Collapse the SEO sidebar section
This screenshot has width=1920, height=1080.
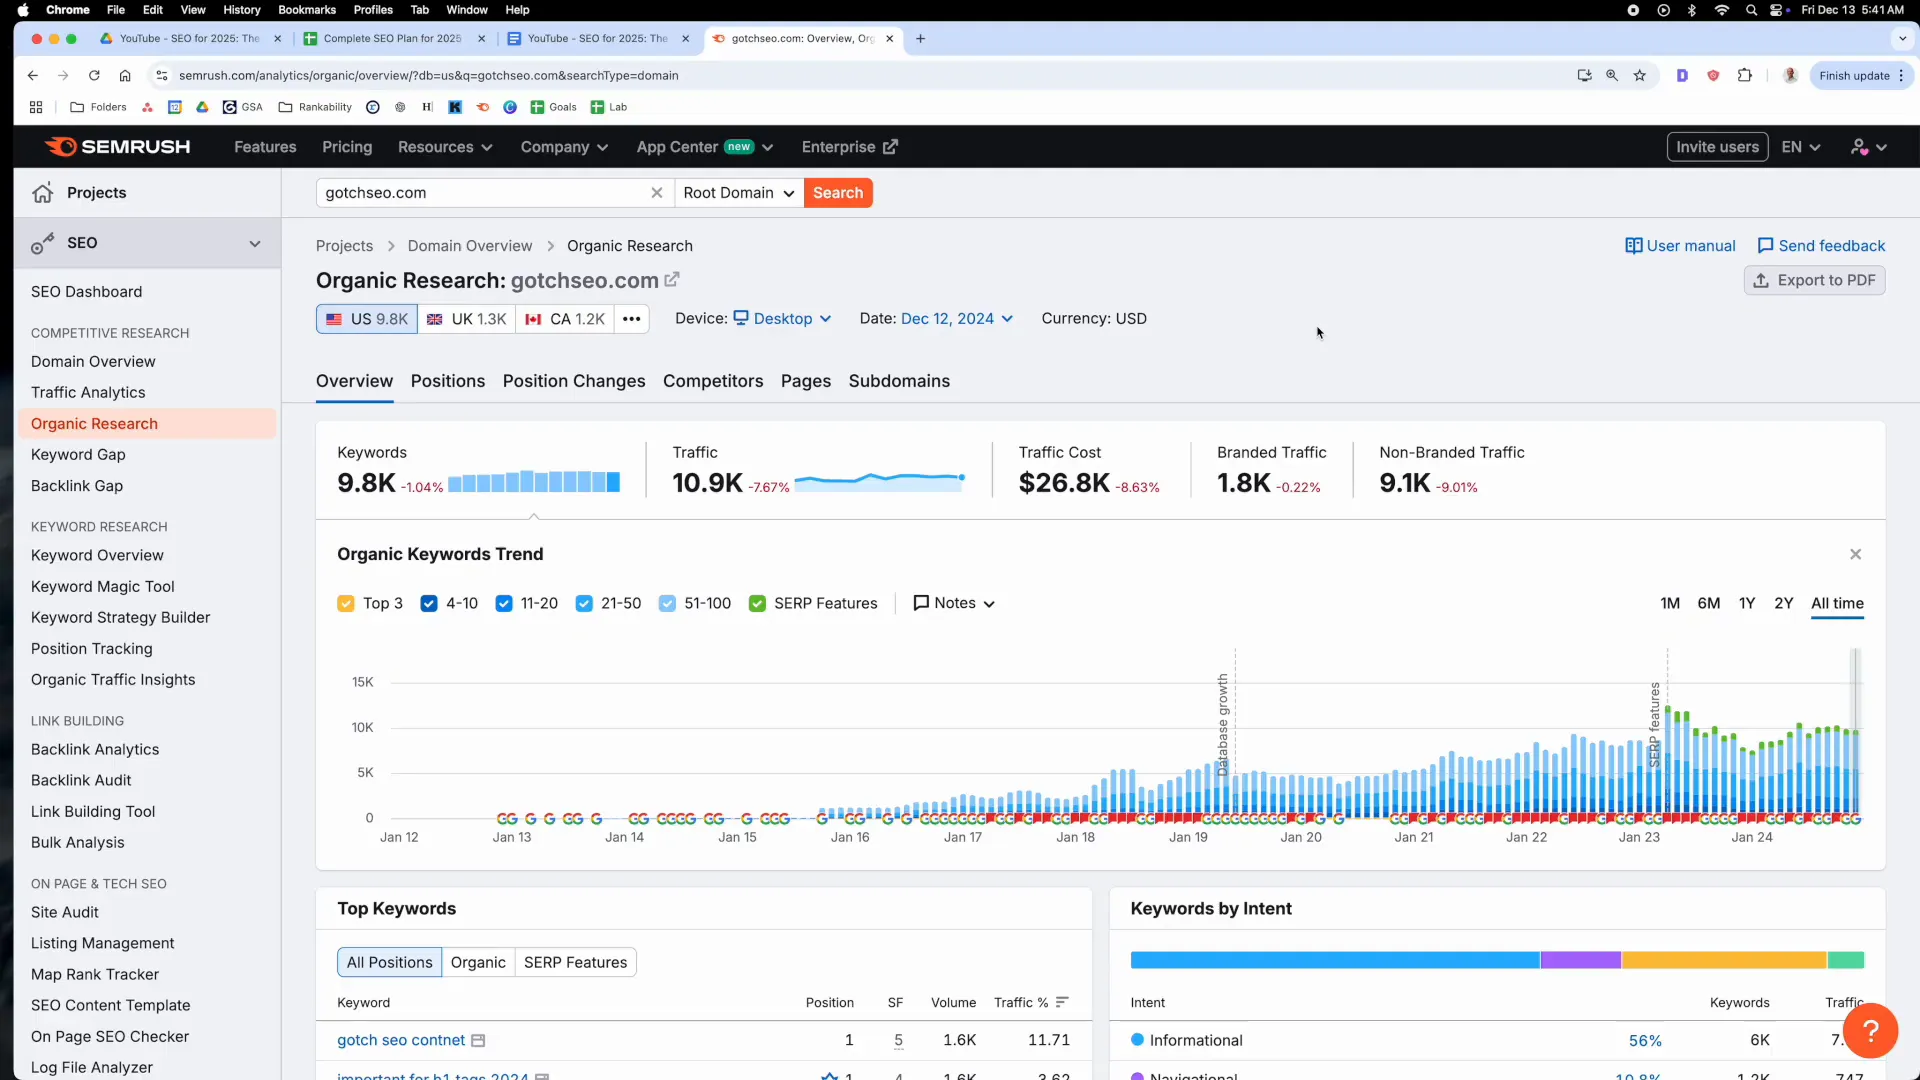click(255, 243)
